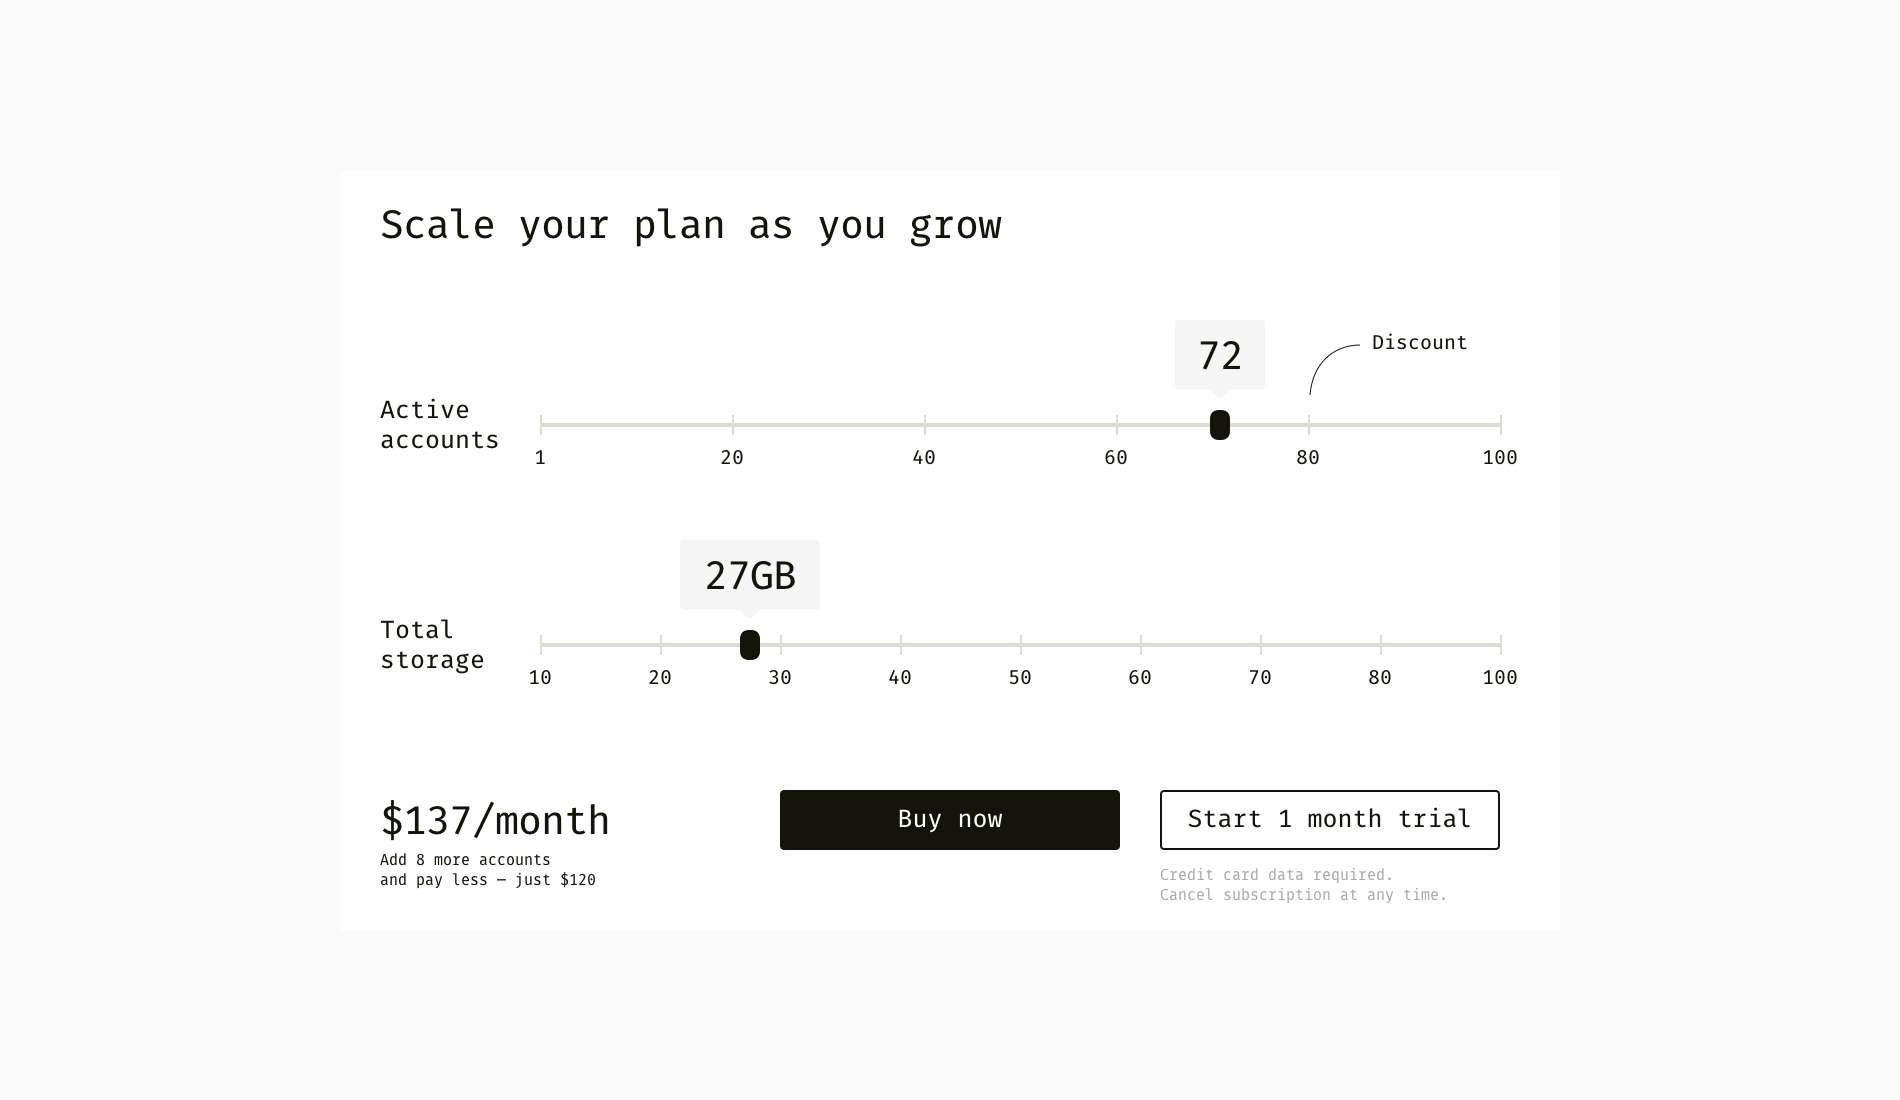Set Active accounts to maximum 100
The image size is (1900, 1100).
click(x=1500, y=425)
